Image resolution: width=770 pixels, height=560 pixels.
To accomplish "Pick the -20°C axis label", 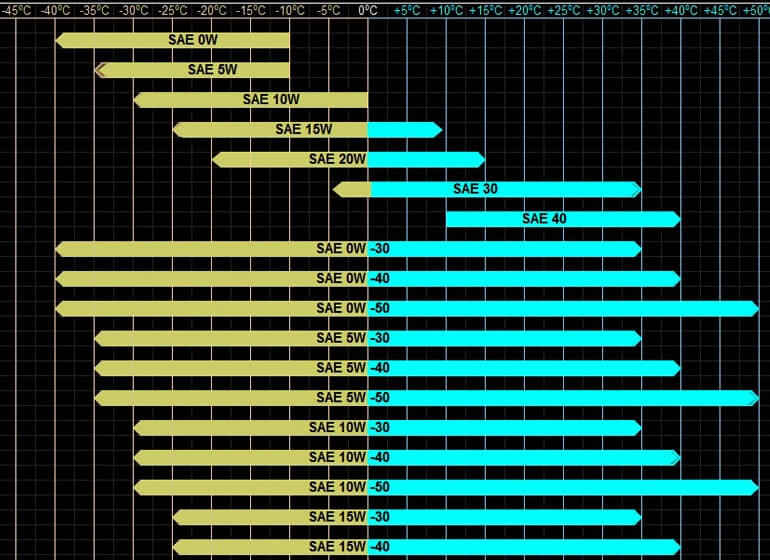I will (212, 10).
